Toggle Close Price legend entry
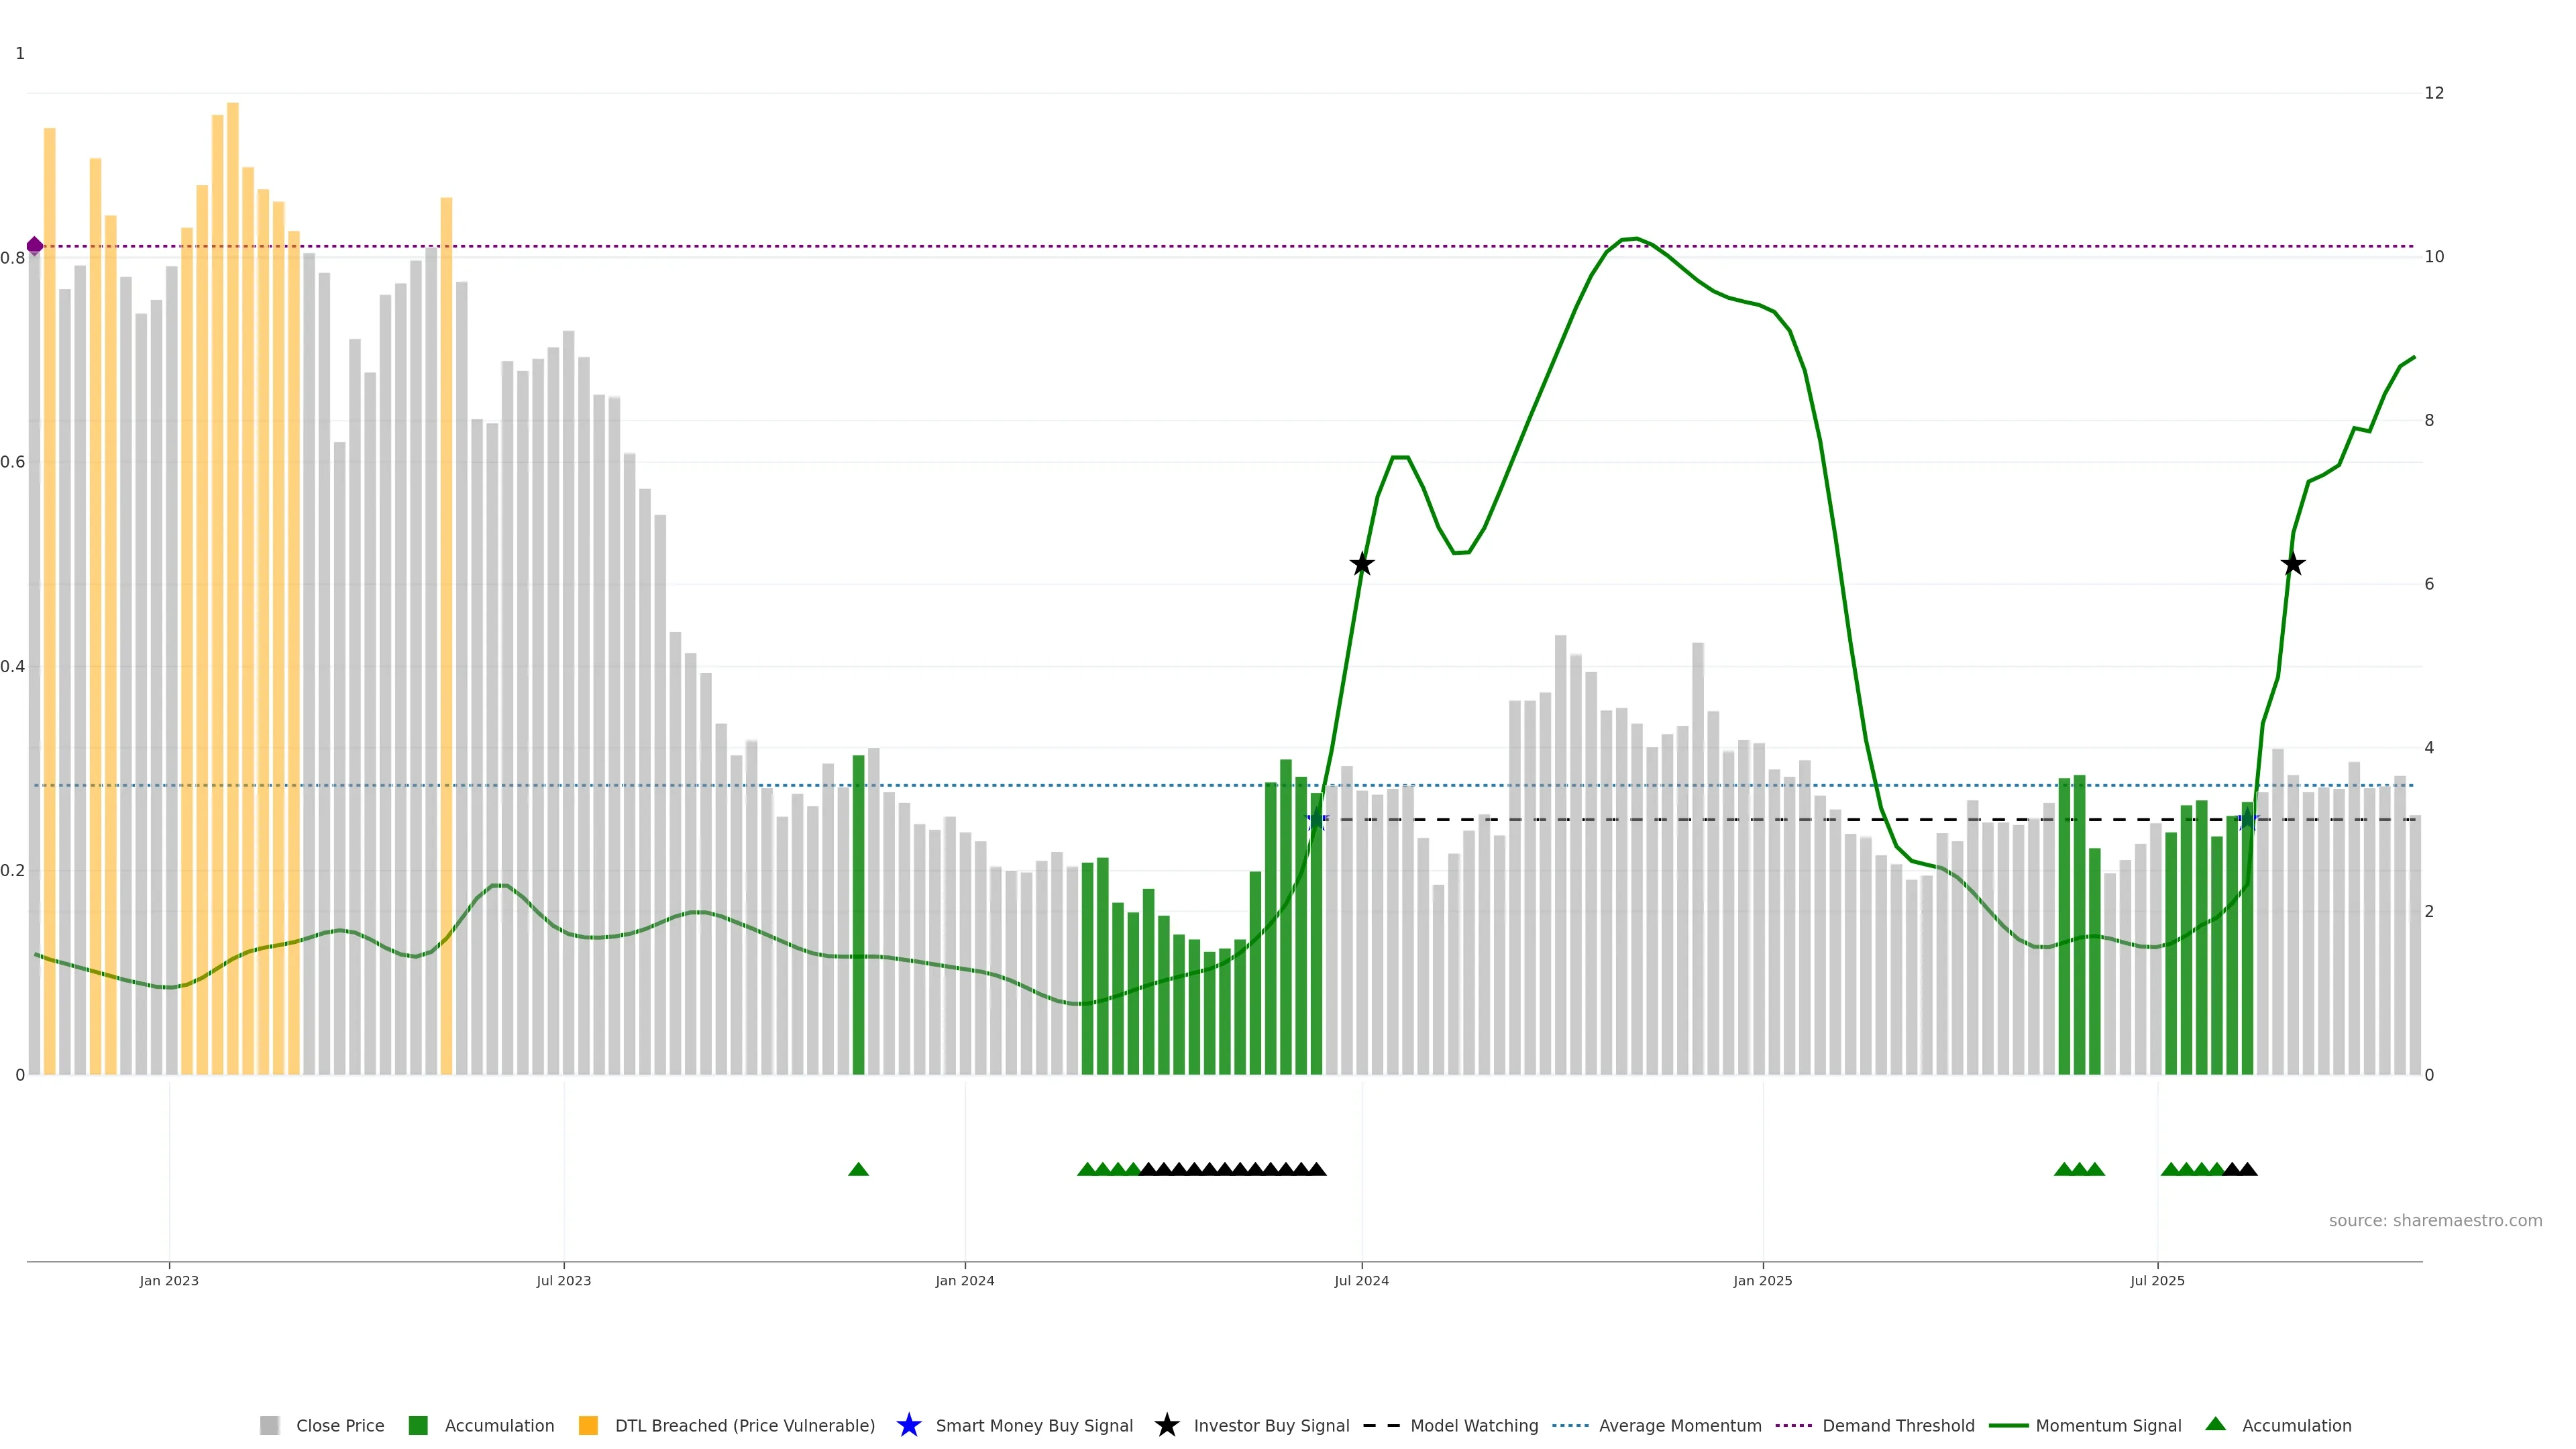2576x1449 pixels. point(339,1426)
